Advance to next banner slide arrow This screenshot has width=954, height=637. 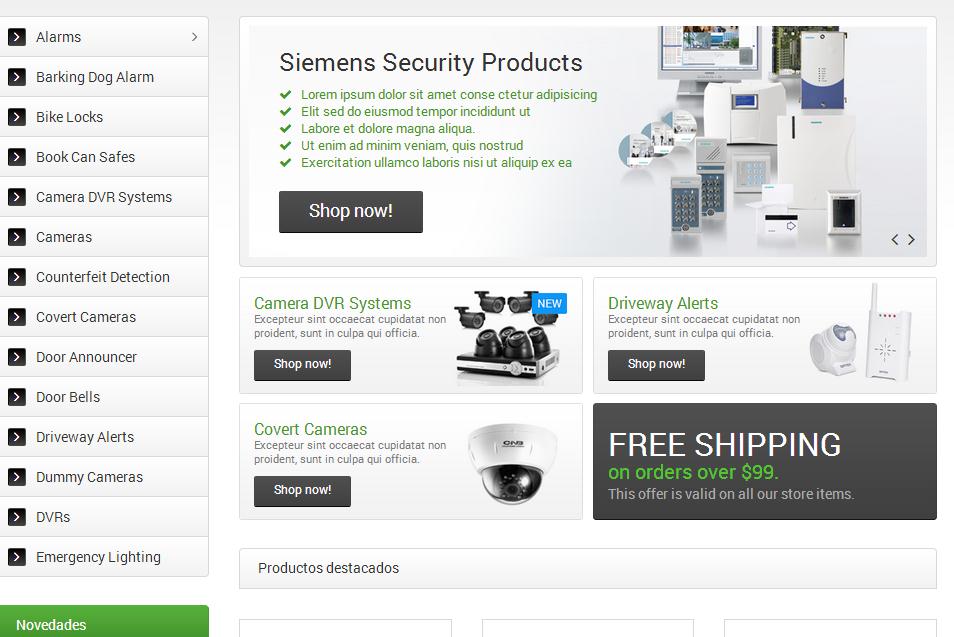tap(911, 240)
